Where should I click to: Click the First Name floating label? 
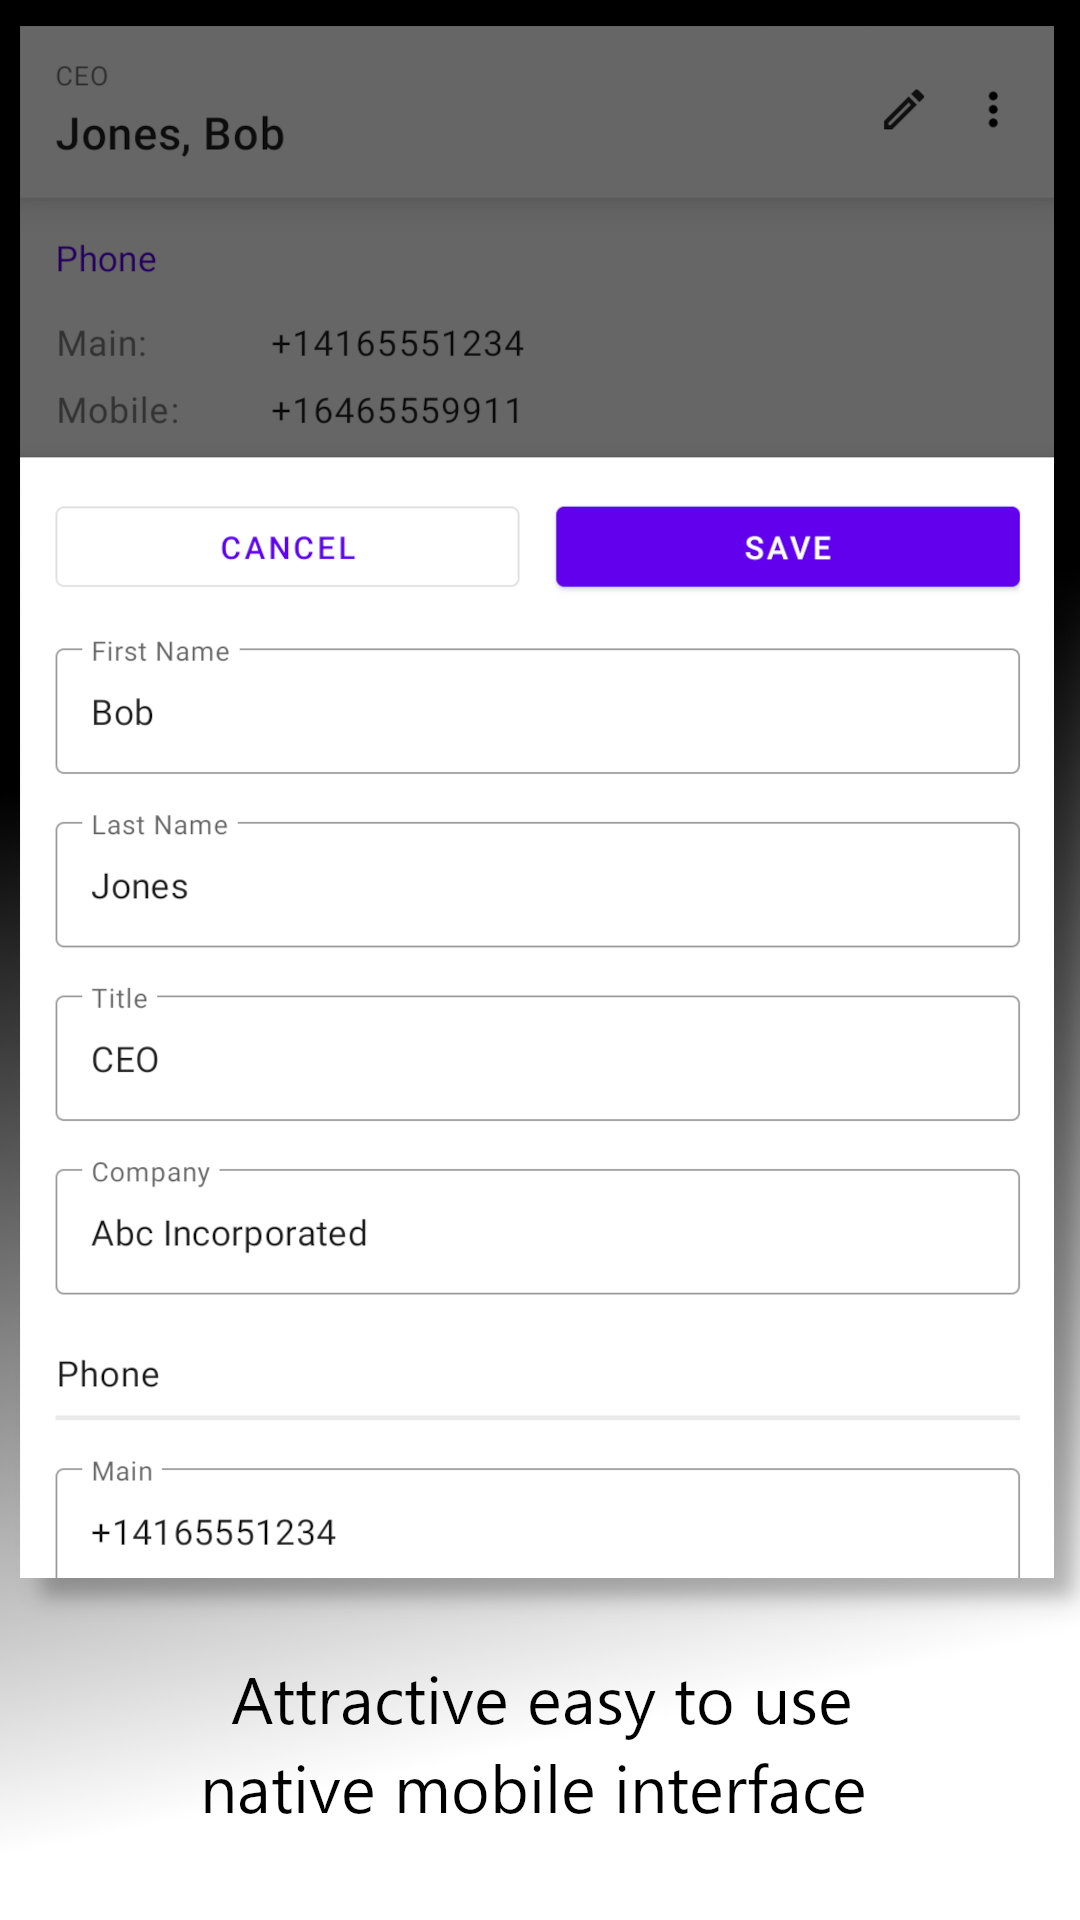[x=160, y=652]
